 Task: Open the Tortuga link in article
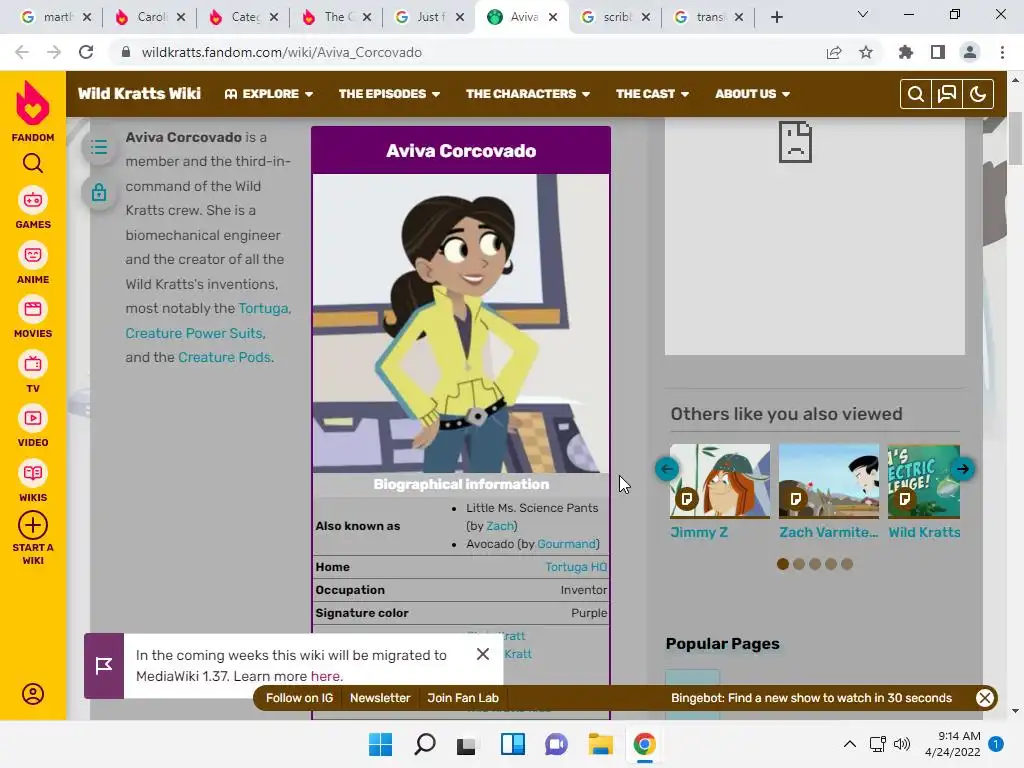click(x=263, y=308)
